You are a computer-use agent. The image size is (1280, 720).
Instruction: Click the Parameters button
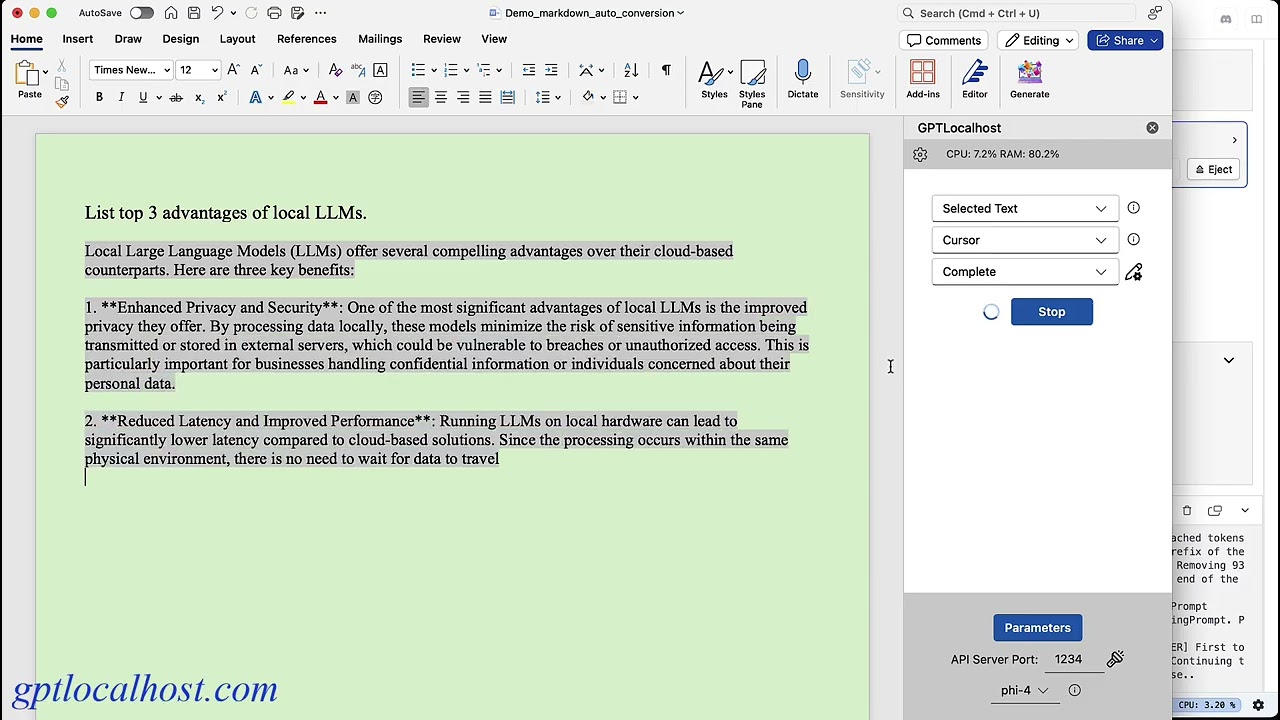point(1037,628)
